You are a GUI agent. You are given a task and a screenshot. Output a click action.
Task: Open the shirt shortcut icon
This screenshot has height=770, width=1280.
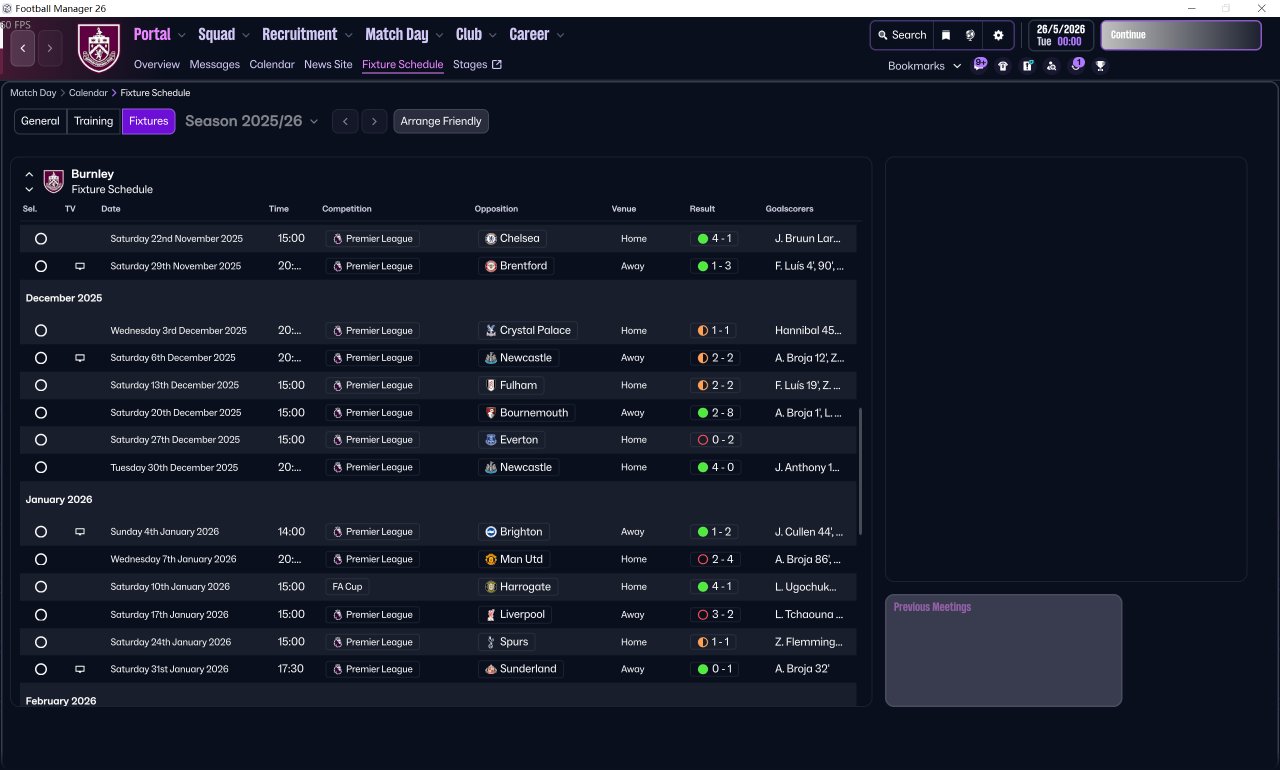click(x=1003, y=66)
